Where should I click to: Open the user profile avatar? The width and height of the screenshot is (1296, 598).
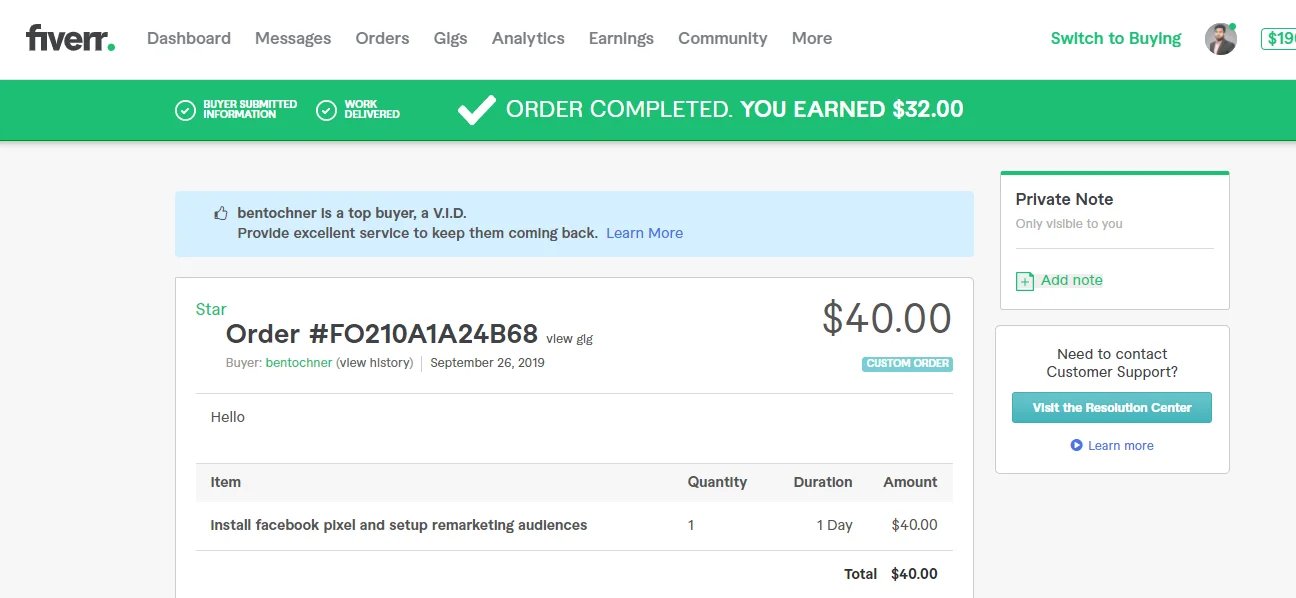[1220, 39]
